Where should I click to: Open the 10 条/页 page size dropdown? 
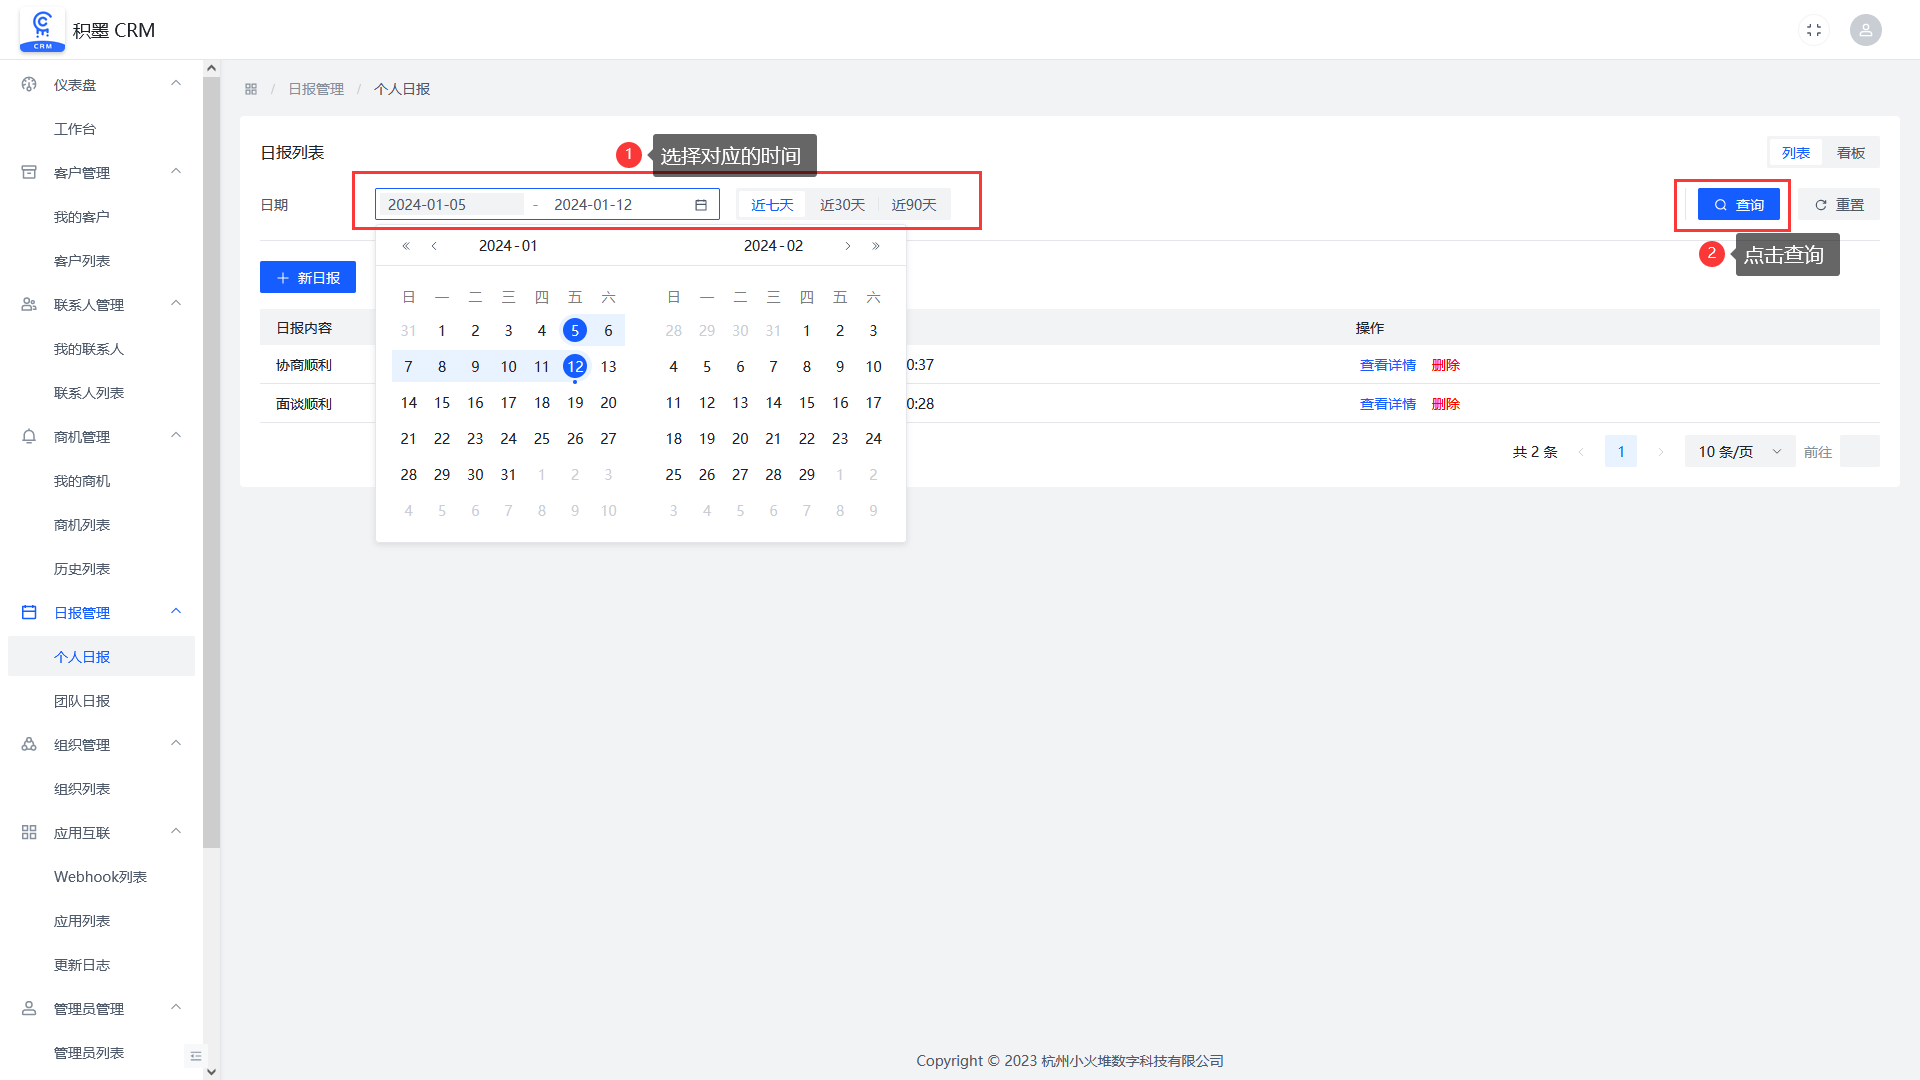point(1740,452)
